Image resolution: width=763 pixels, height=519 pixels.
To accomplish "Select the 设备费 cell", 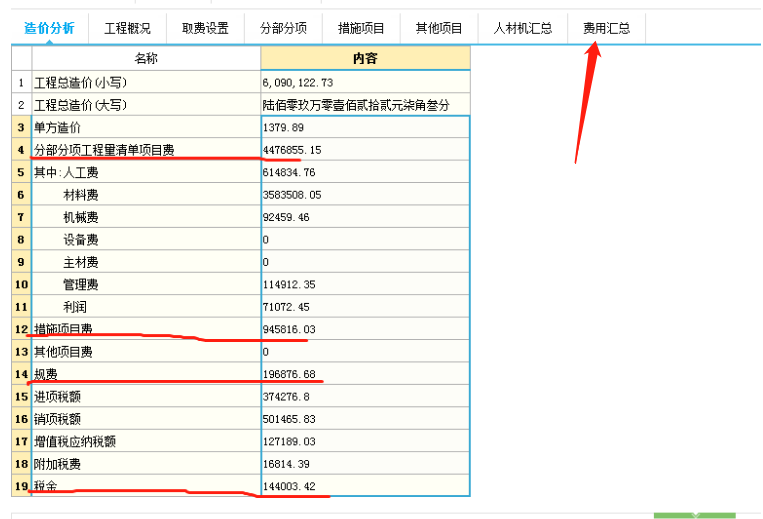I will 146,239.
